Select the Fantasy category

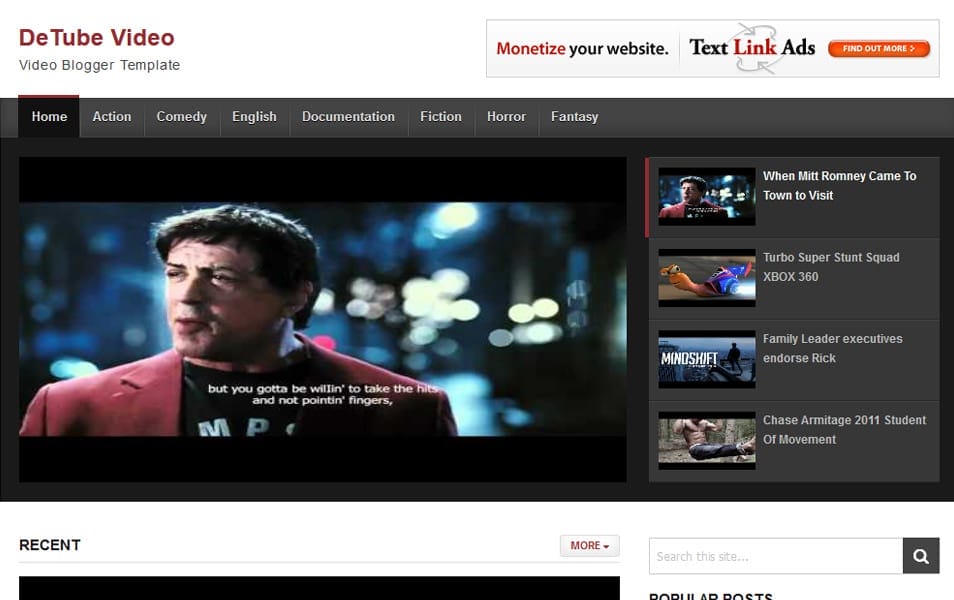pyautogui.click(x=574, y=116)
